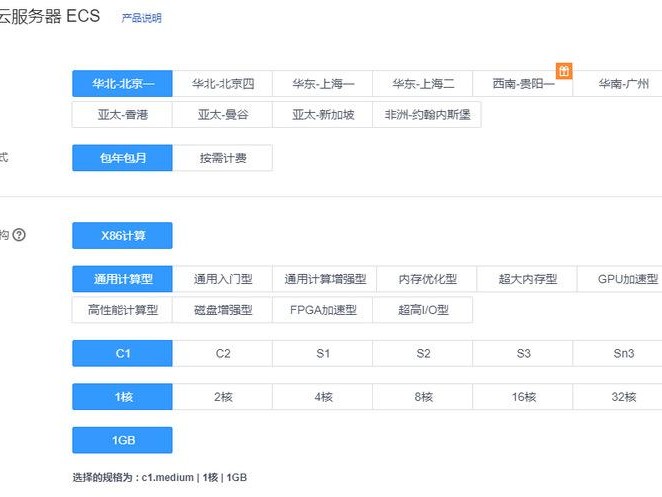Choose FPGA加速型 category
The width and height of the screenshot is (662, 497).
click(x=323, y=310)
